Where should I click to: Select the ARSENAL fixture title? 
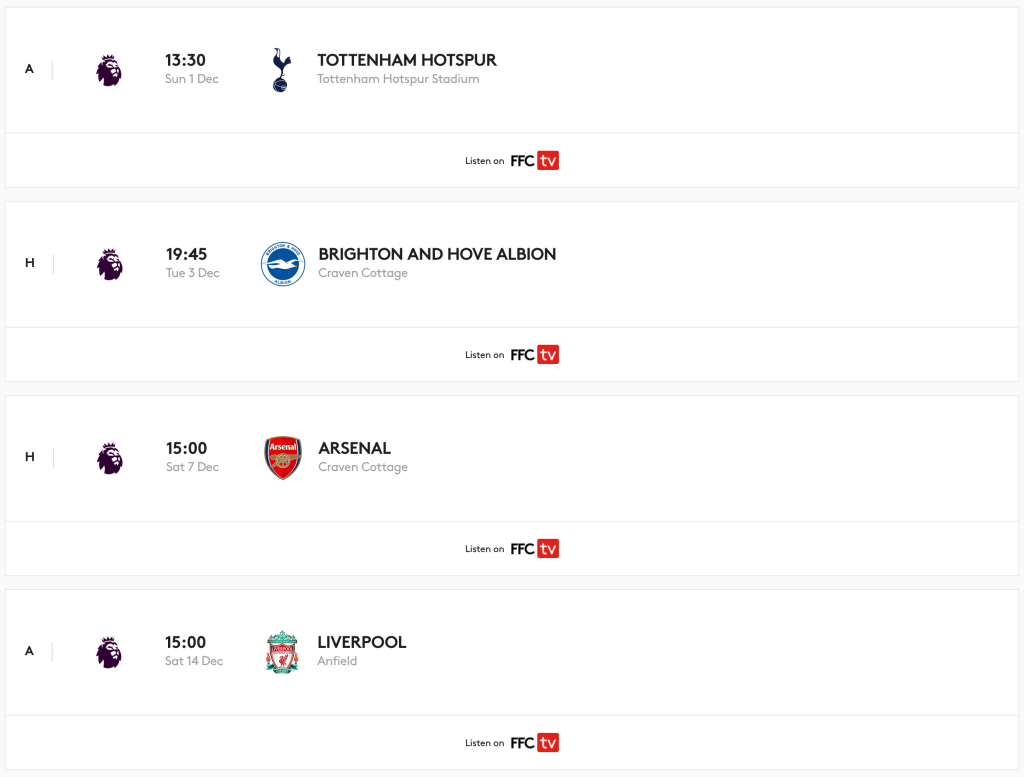pyautogui.click(x=355, y=448)
